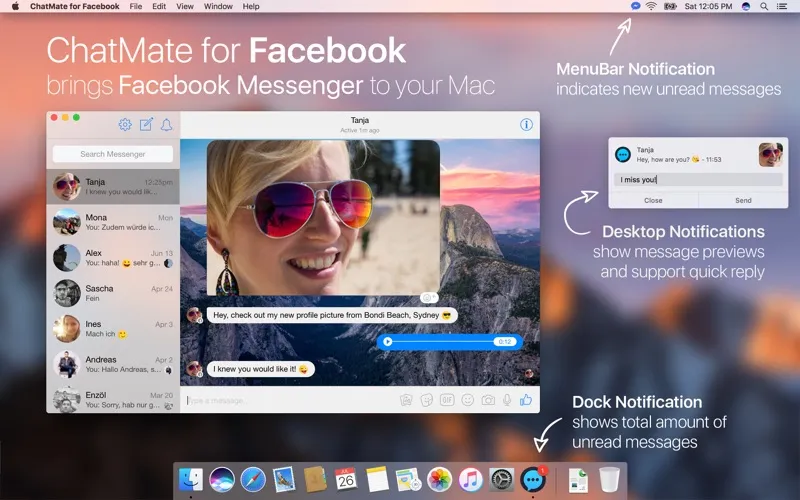
Task: Open iTunes in the Dock
Action: 470,480
